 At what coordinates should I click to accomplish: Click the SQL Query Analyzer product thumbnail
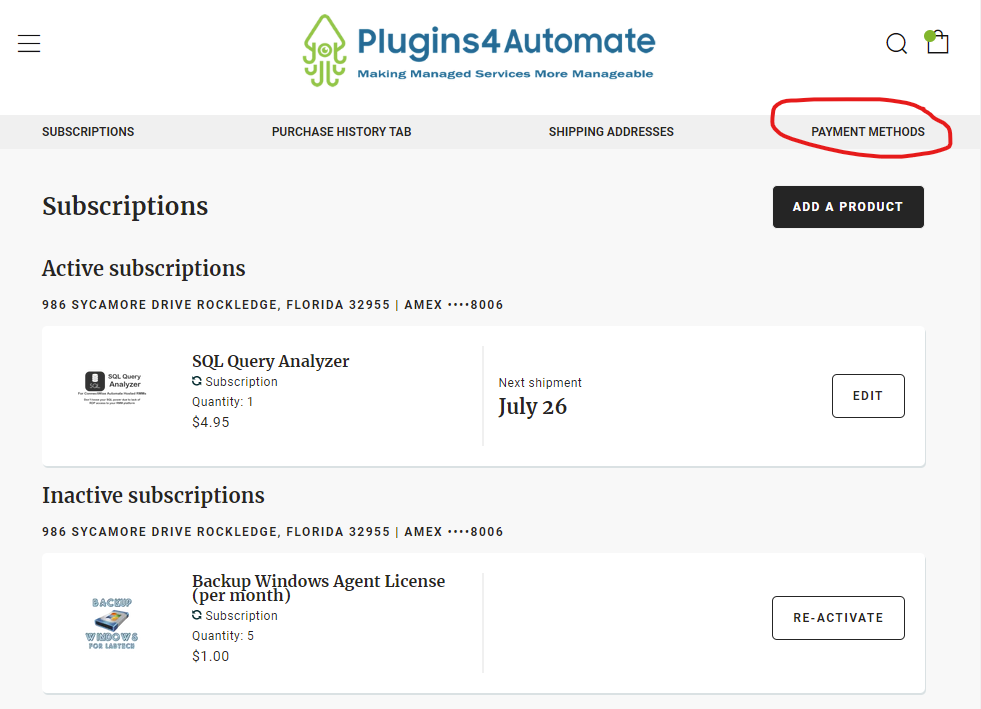point(112,387)
